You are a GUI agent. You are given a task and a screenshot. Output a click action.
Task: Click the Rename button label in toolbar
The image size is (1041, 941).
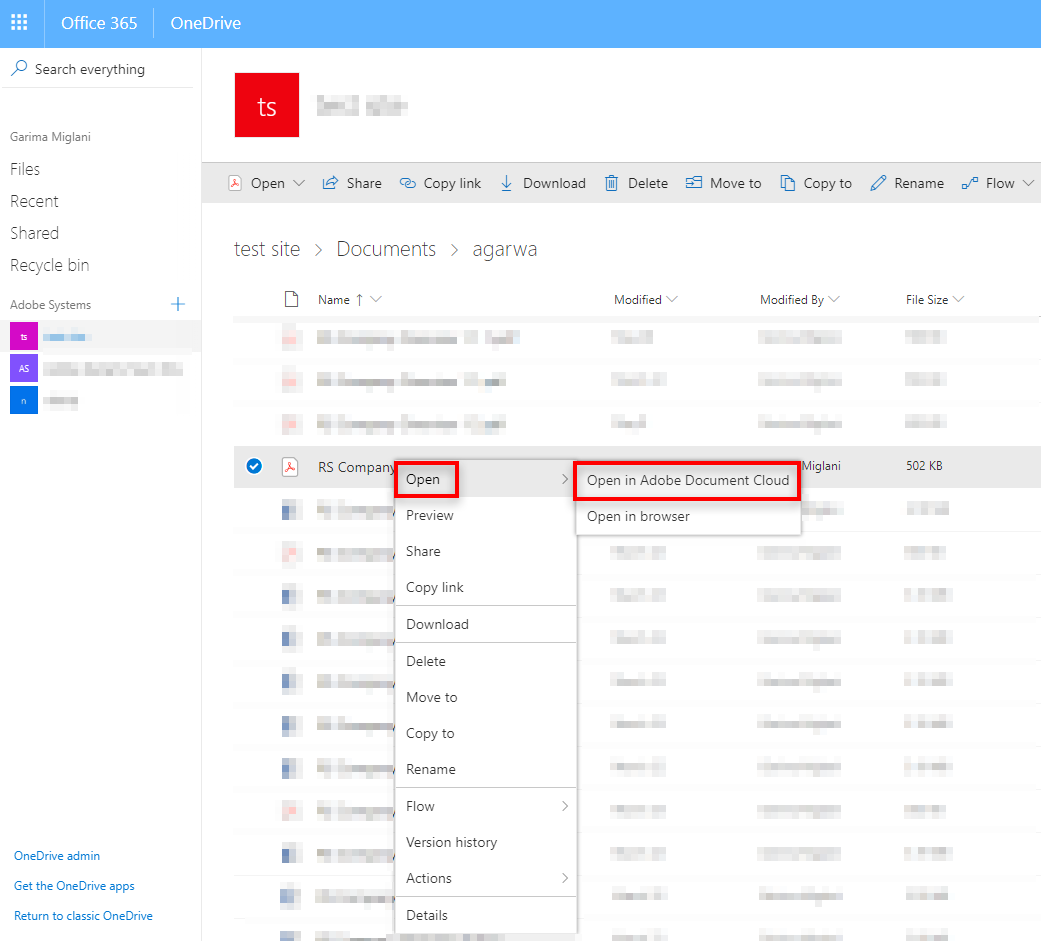919,183
